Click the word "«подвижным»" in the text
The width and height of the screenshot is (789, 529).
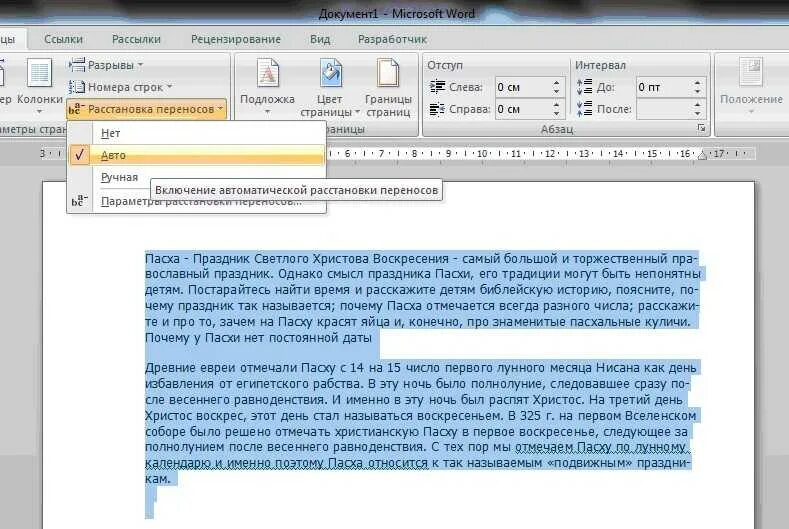[592, 463]
